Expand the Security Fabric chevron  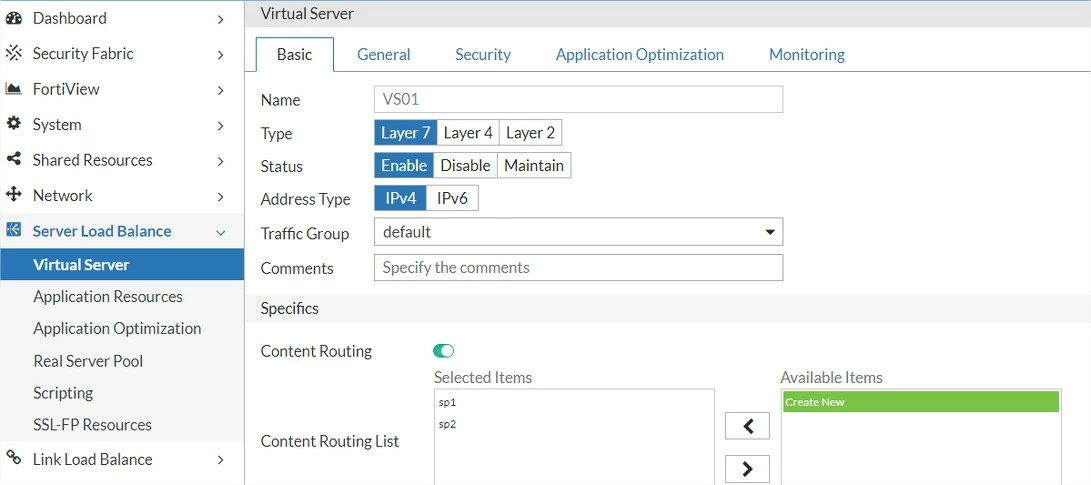pos(221,54)
